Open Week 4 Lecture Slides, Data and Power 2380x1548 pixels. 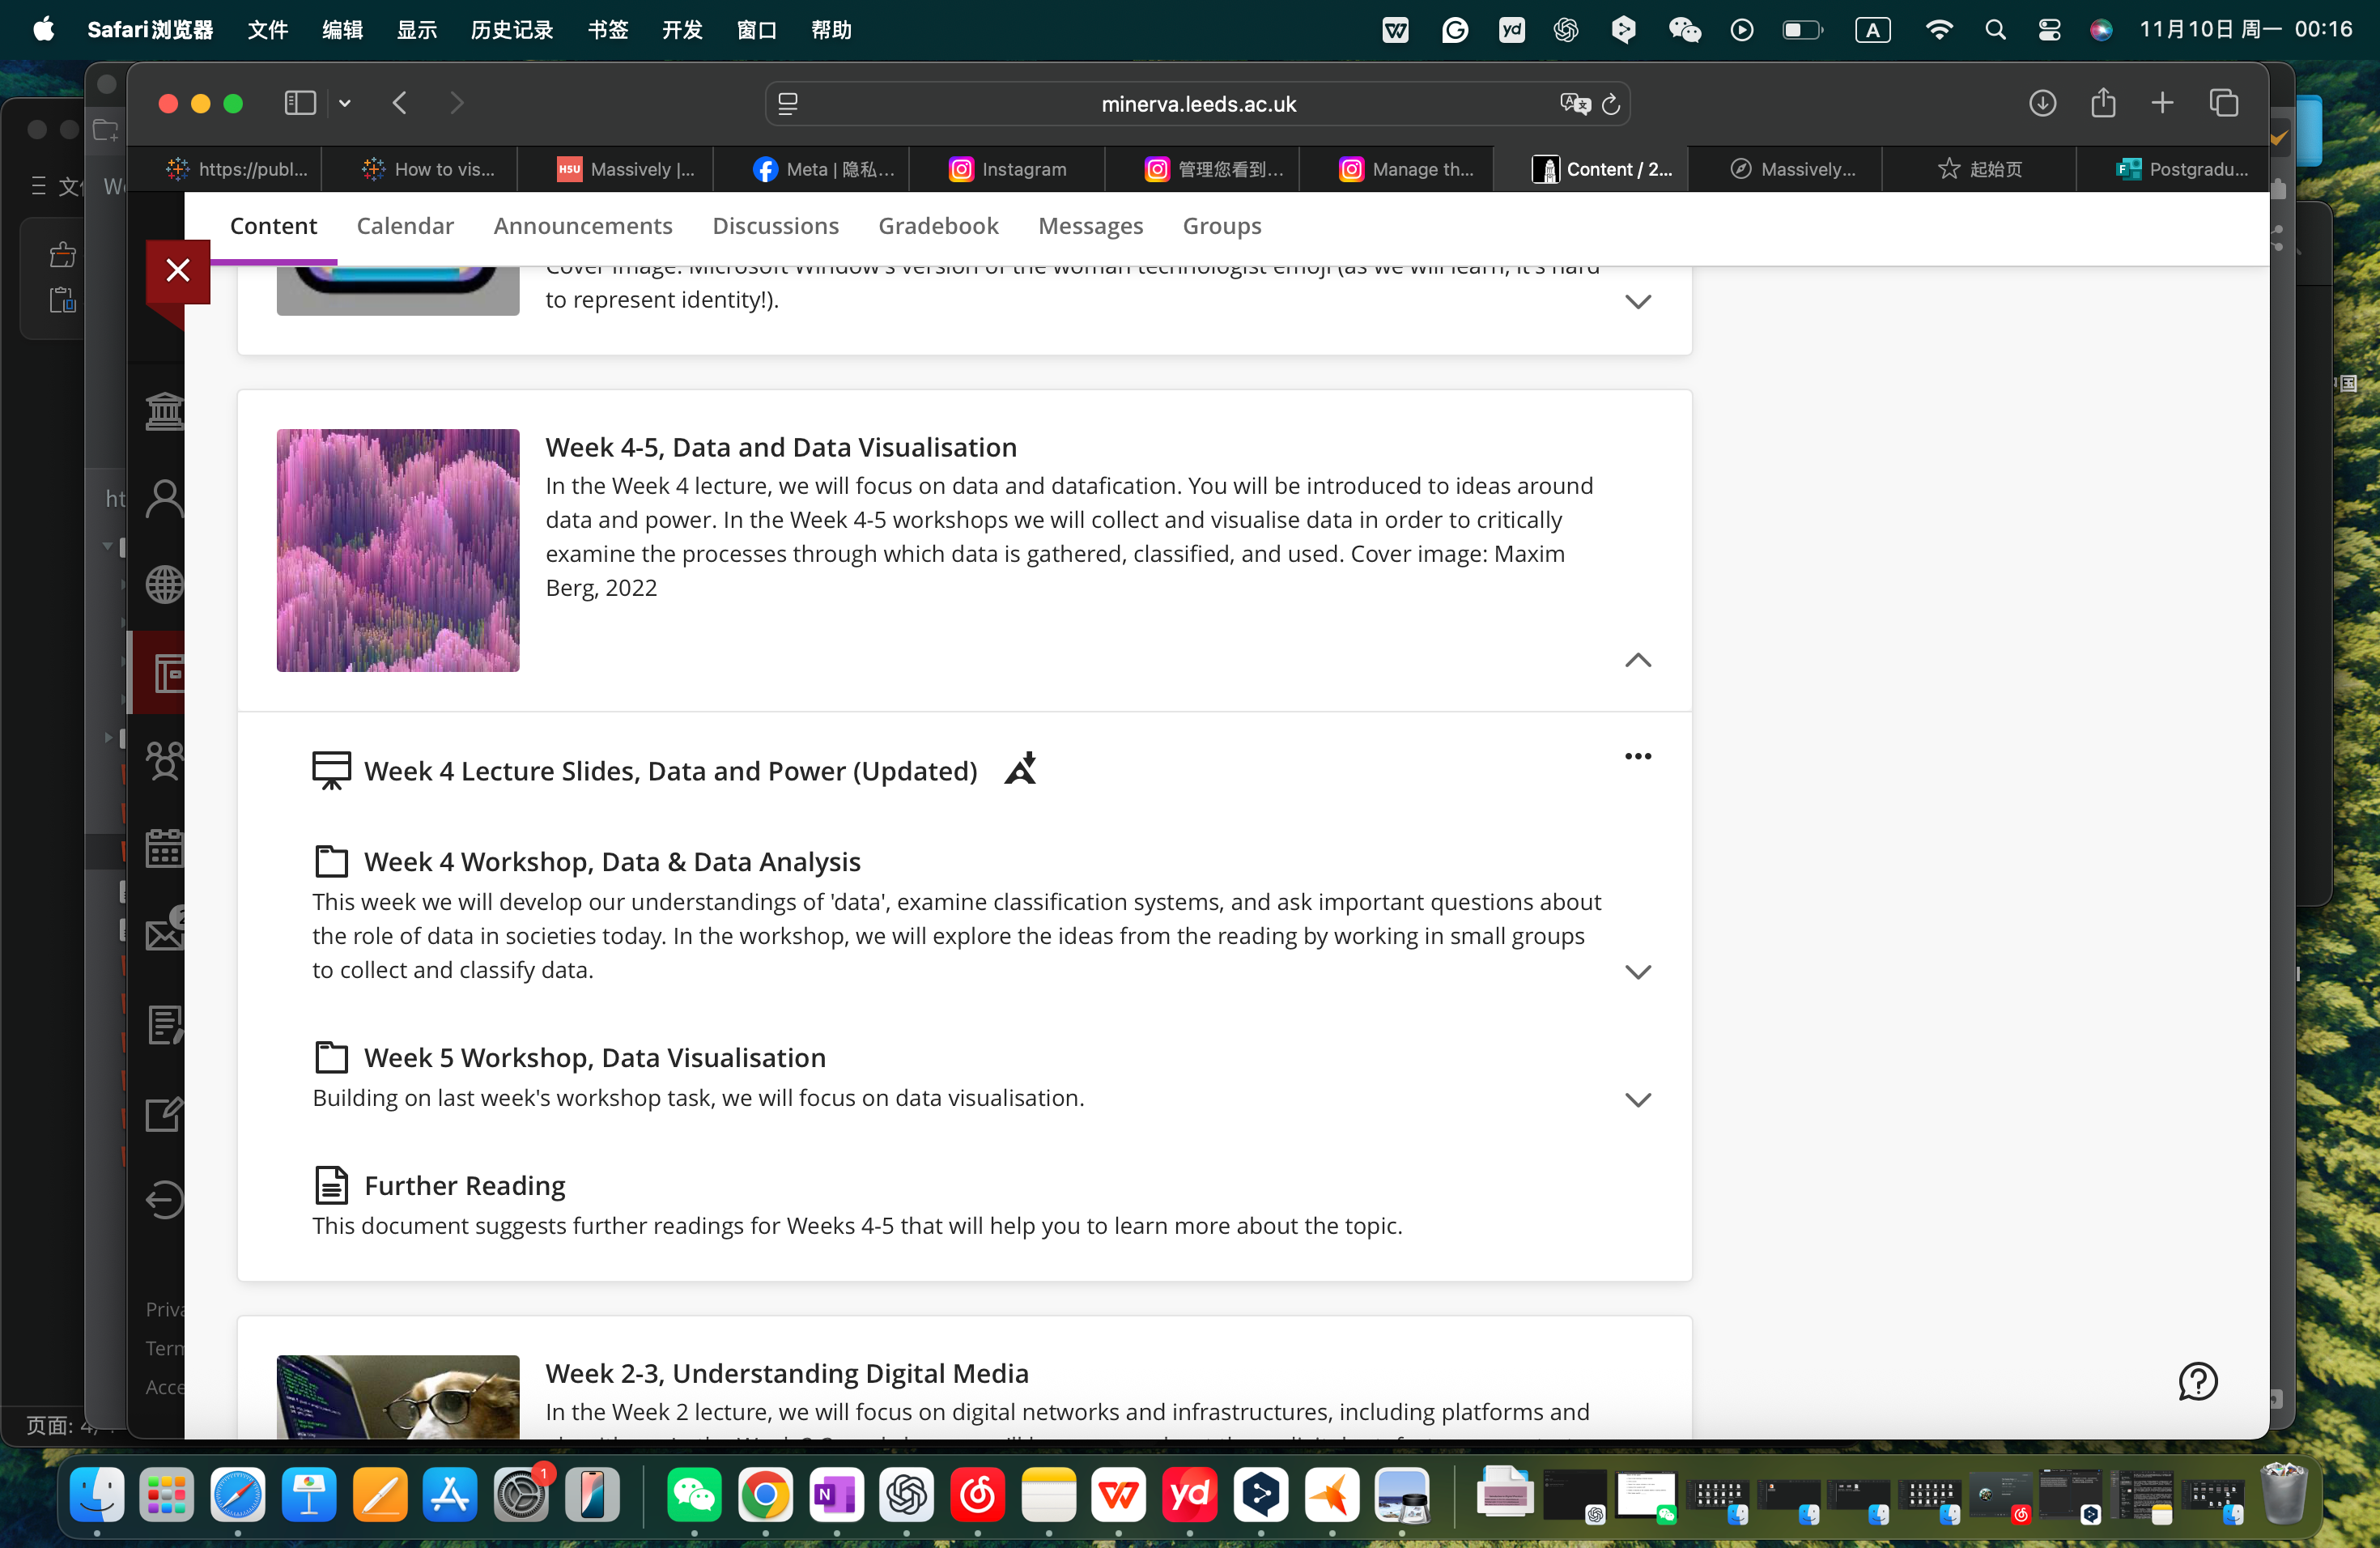tap(670, 771)
